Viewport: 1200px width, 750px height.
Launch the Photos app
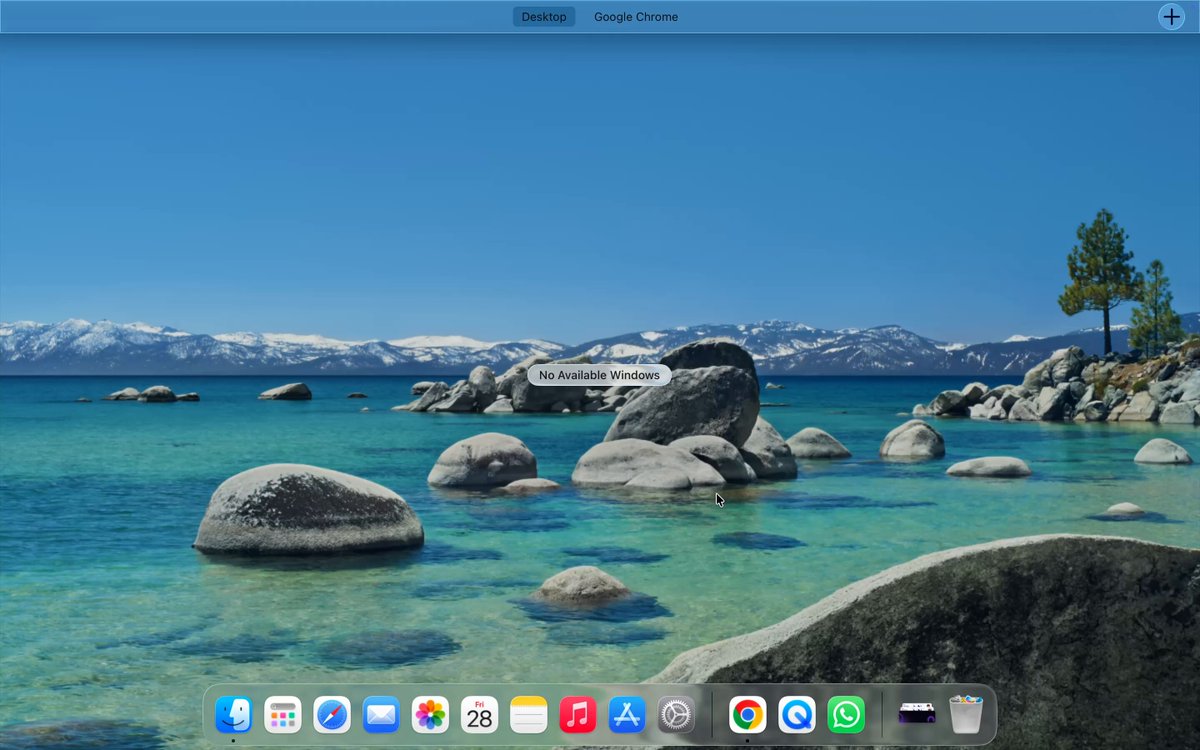[430, 715]
